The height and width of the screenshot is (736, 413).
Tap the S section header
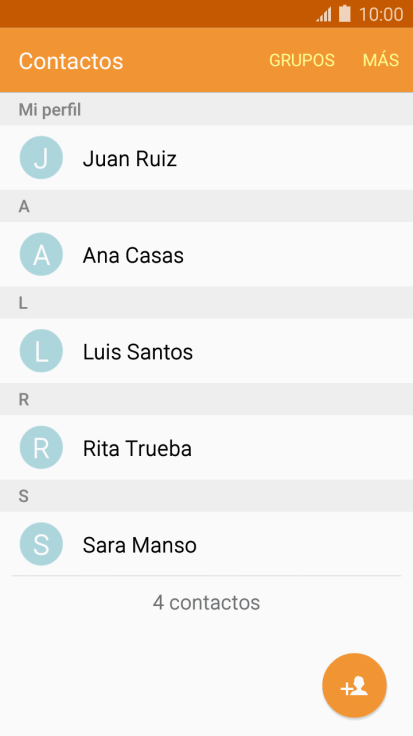[206, 496]
